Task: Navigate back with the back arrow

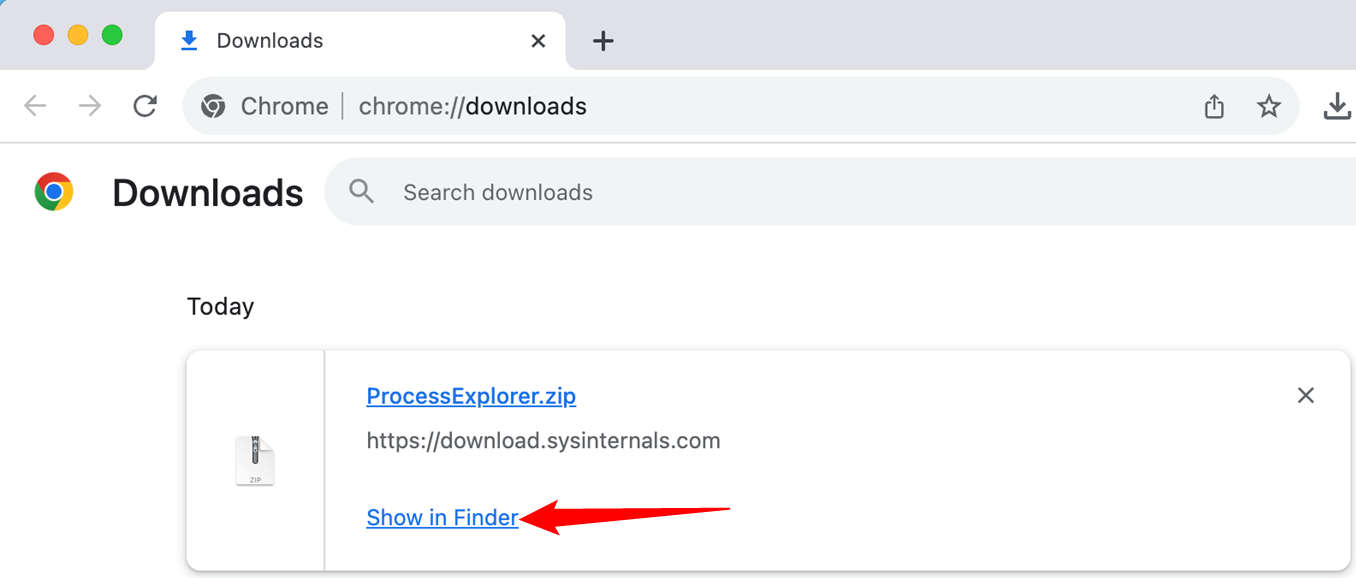Action: [34, 105]
